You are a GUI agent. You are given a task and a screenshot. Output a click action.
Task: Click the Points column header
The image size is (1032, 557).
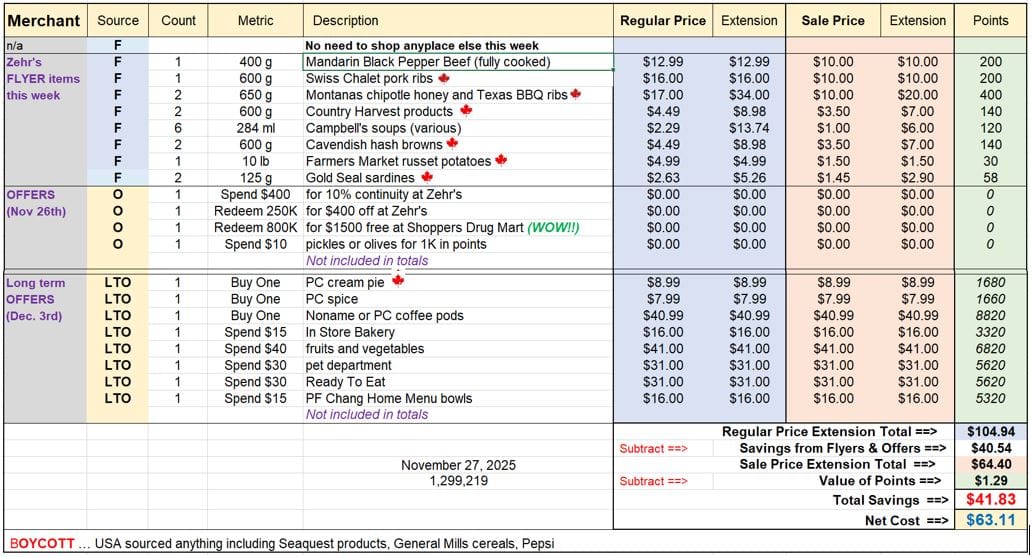click(x=990, y=20)
